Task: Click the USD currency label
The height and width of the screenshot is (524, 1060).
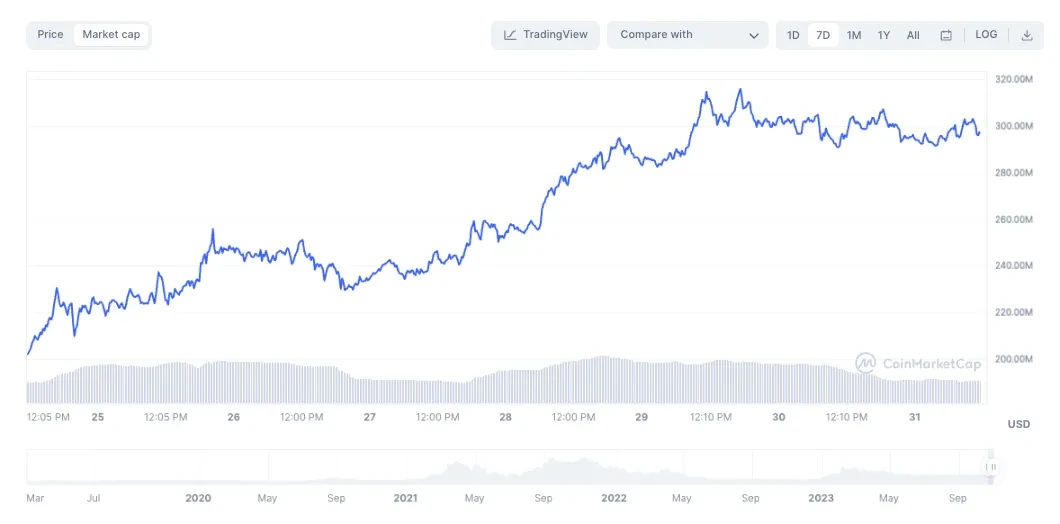Action: (1018, 424)
